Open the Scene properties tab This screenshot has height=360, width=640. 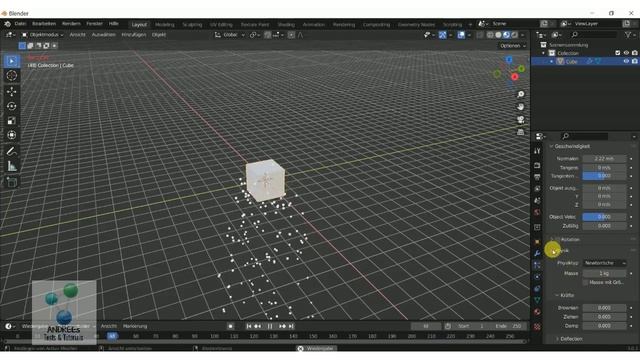coord(537,201)
